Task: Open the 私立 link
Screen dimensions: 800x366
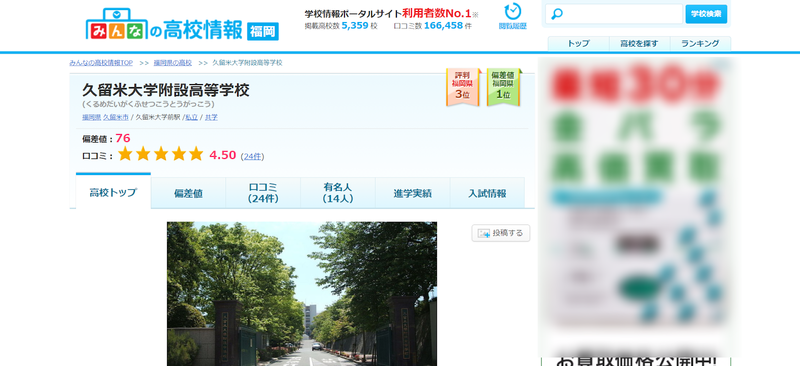Action: 191,117
